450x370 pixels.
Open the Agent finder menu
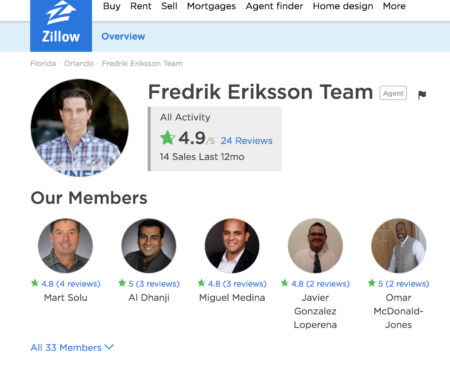click(274, 6)
